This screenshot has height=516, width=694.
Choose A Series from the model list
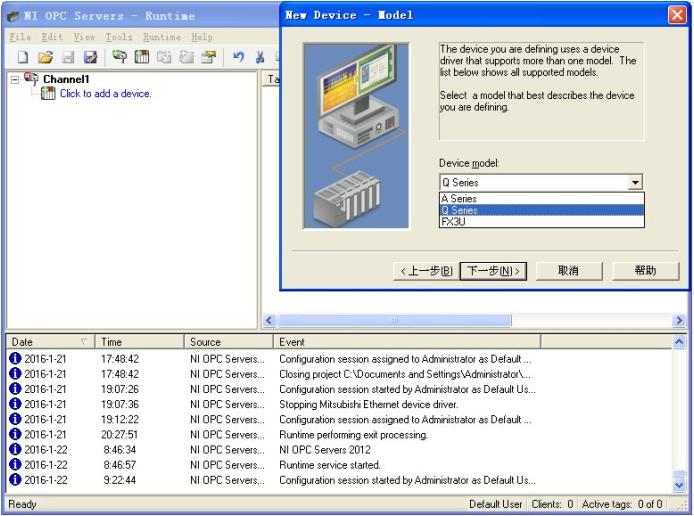541,199
